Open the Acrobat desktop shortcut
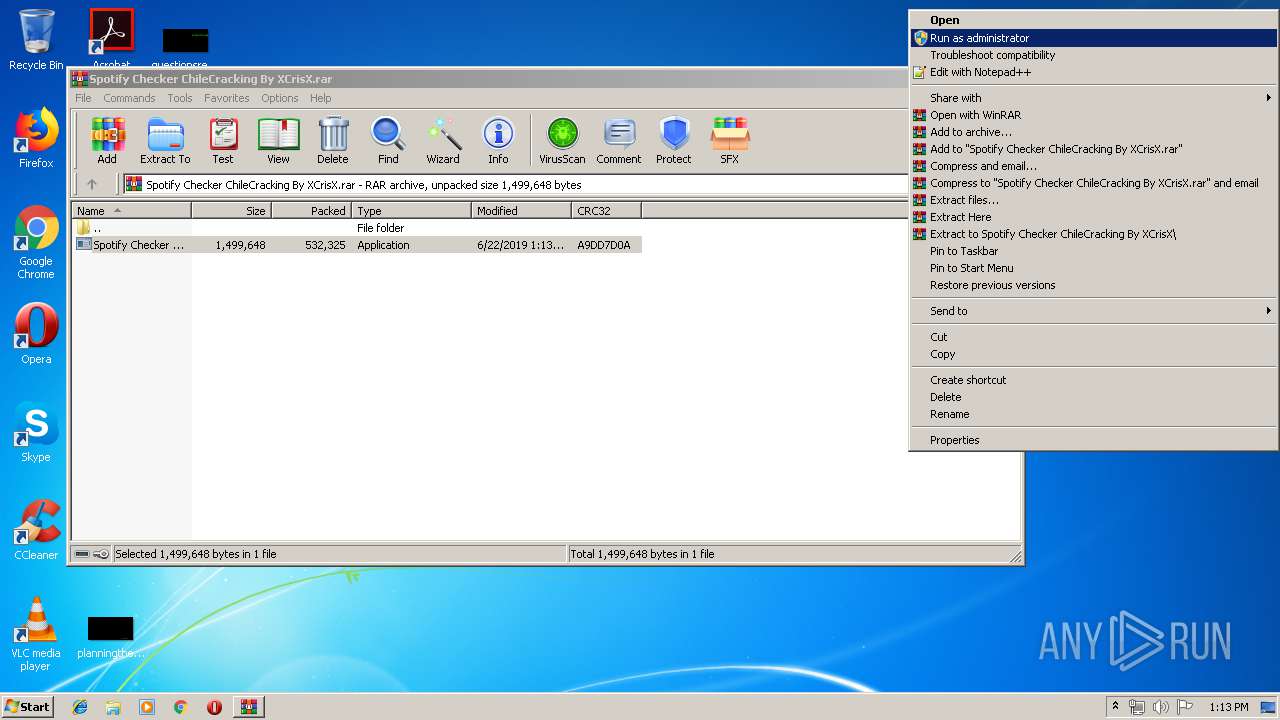The image size is (1280, 720). tap(111, 40)
